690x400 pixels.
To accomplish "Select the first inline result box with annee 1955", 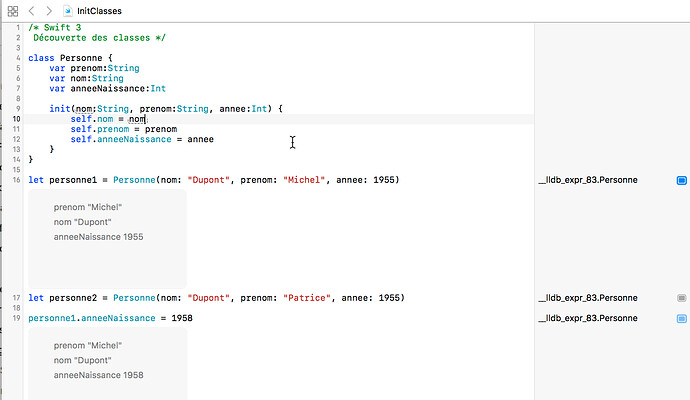I will coord(107,239).
